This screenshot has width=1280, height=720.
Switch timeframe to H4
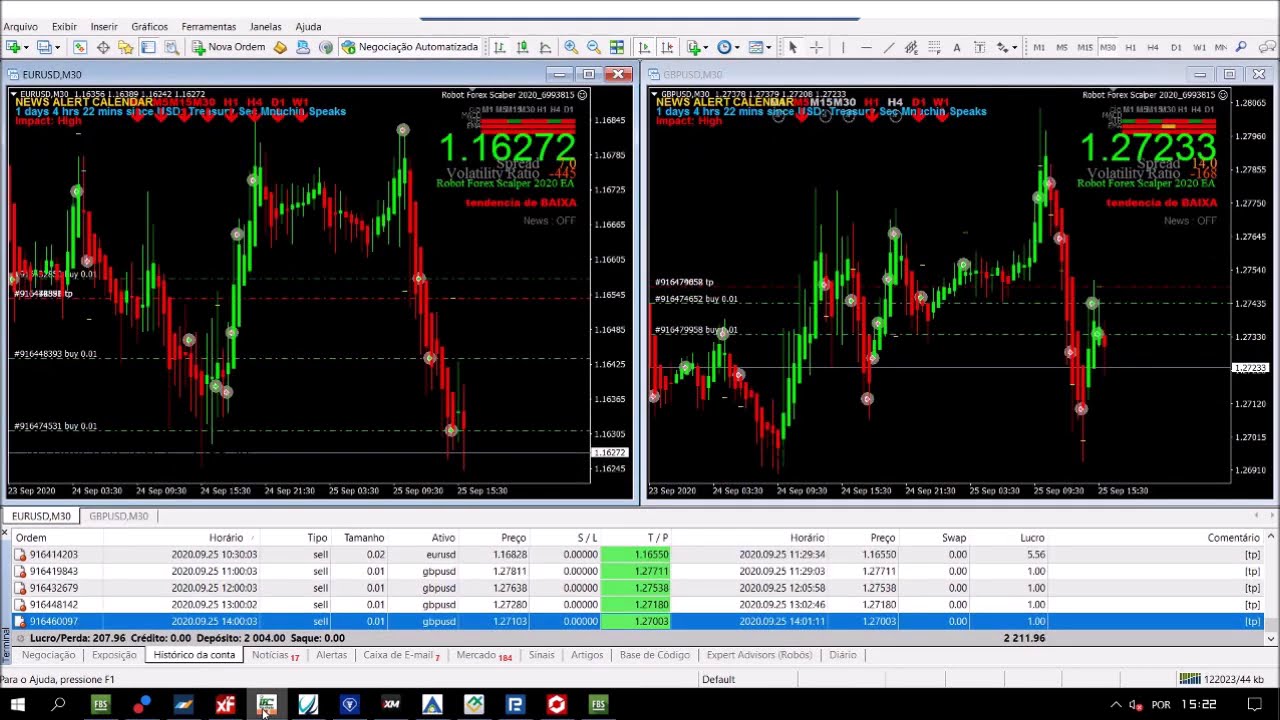point(1153,47)
